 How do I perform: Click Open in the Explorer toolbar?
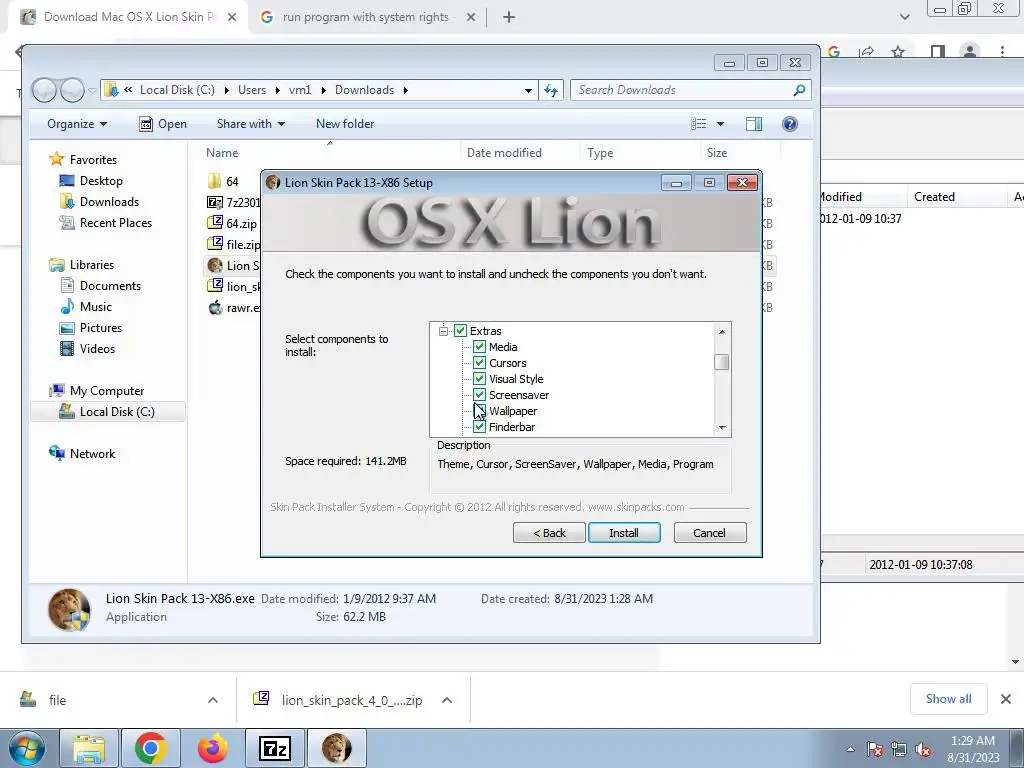tap(163, 124)
